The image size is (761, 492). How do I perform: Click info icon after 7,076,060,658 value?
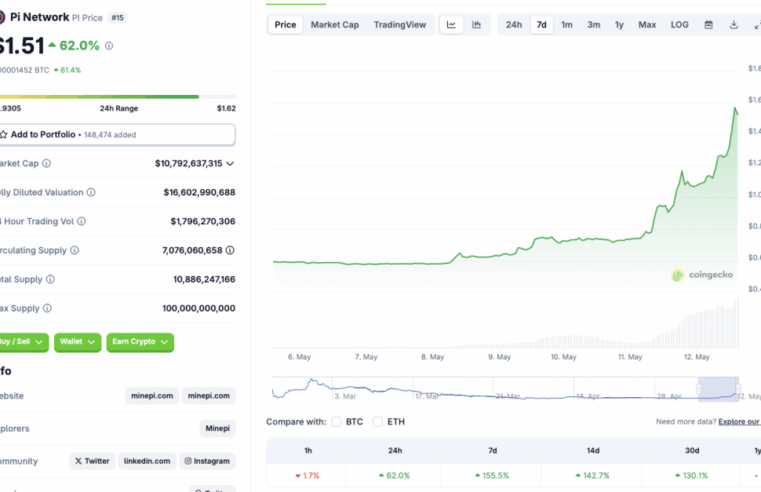(x=230, y=250)
